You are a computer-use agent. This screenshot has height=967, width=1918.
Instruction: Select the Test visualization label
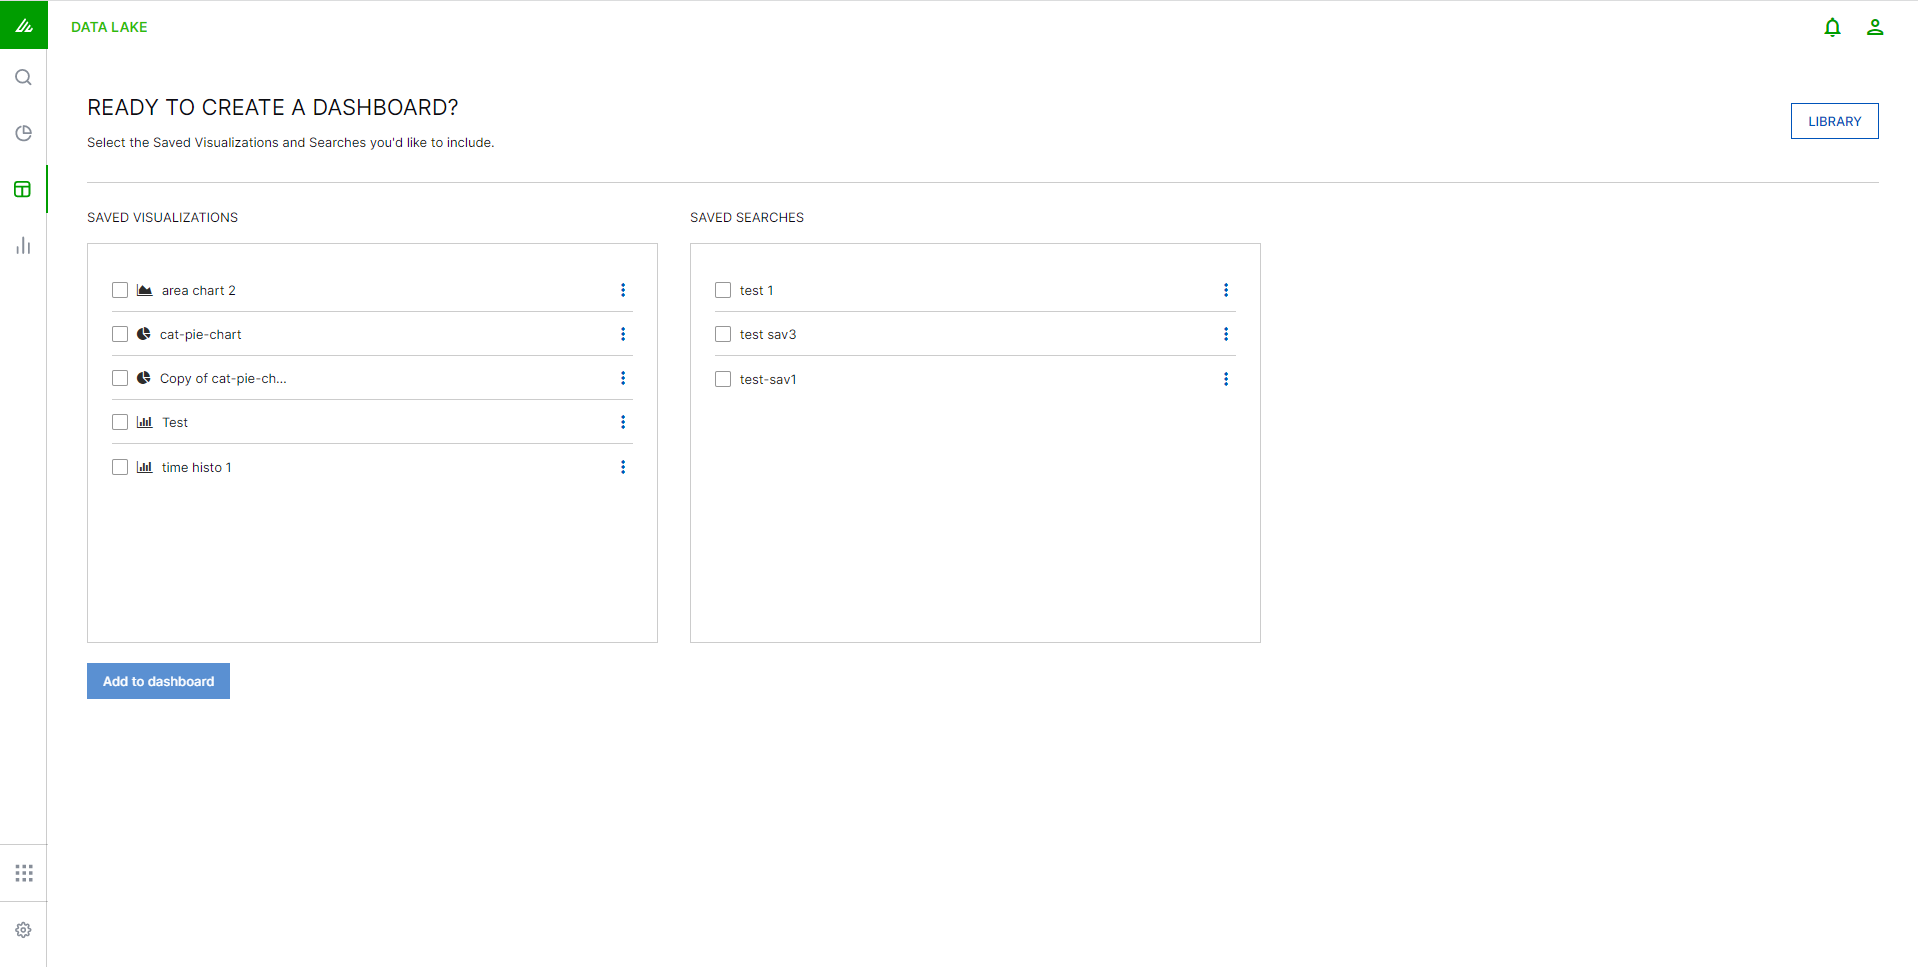tap(175, 422)
